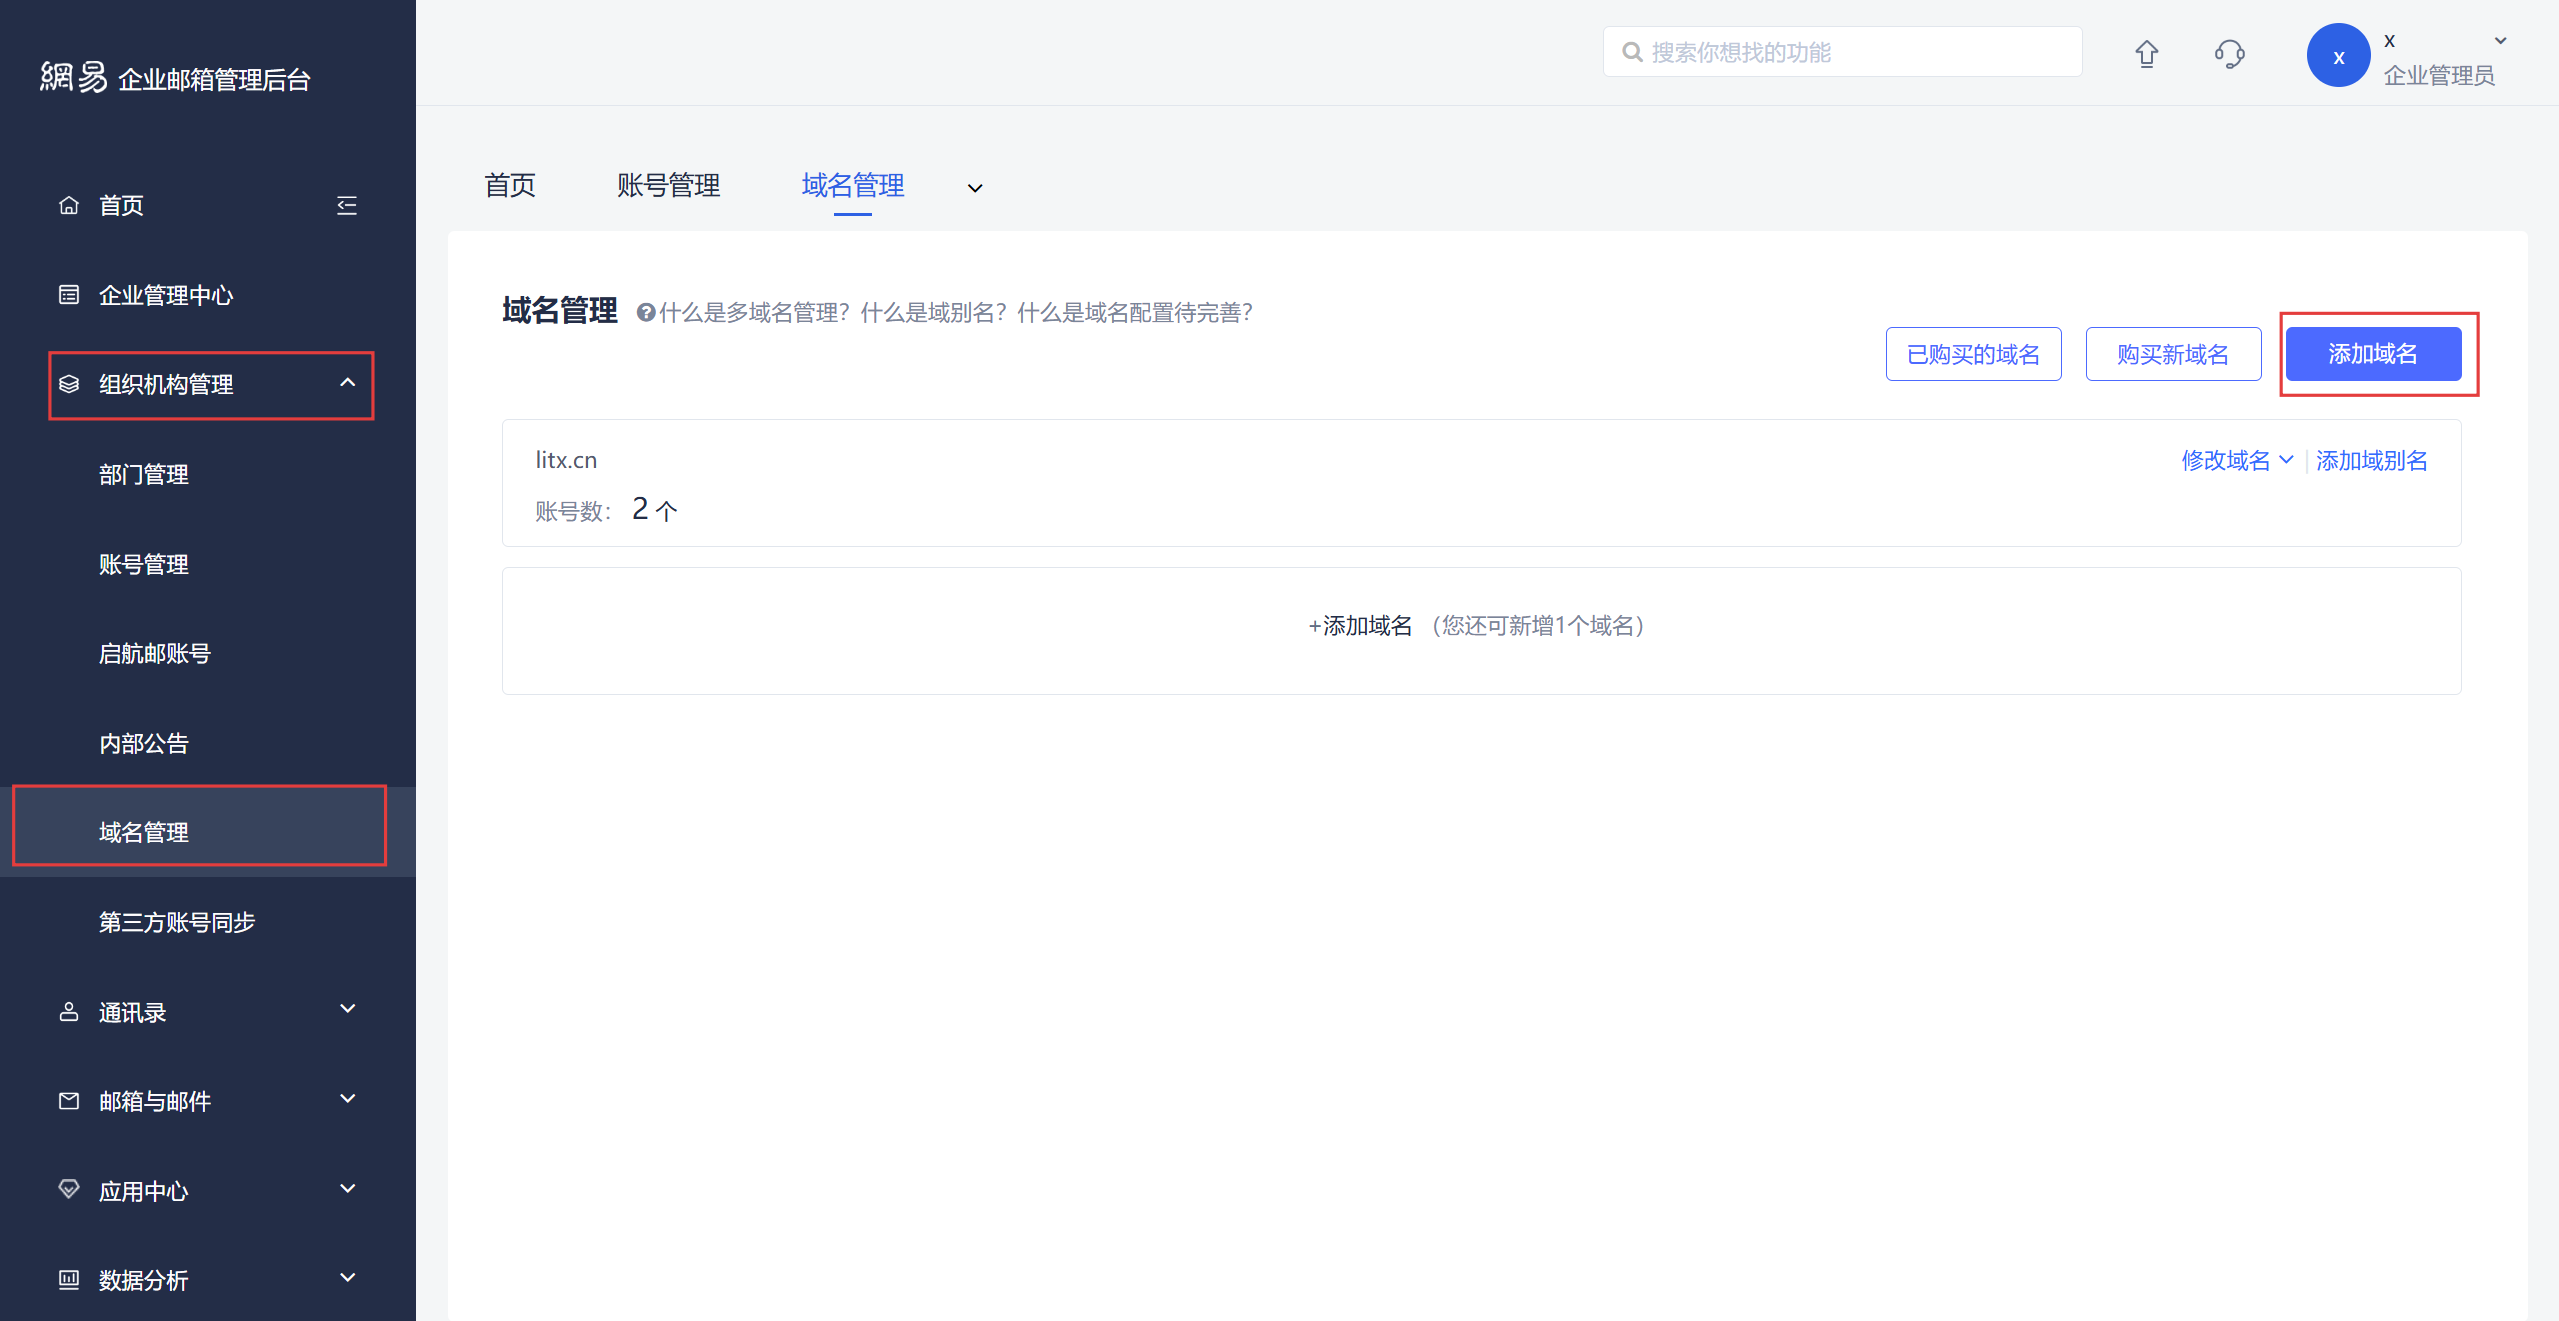Expand the 邮箱与邮件 sidebar section

(x=347, y=1099)
